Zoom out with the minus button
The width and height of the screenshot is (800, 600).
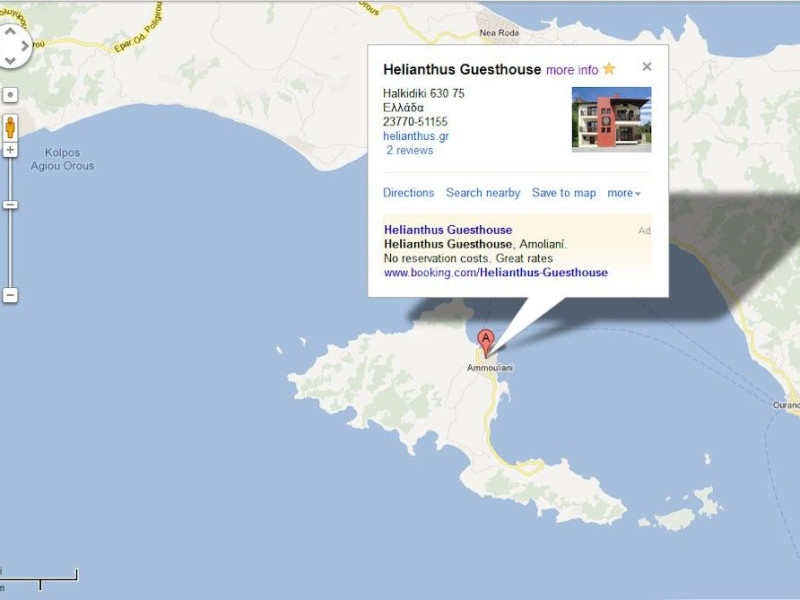coord(10,295)
